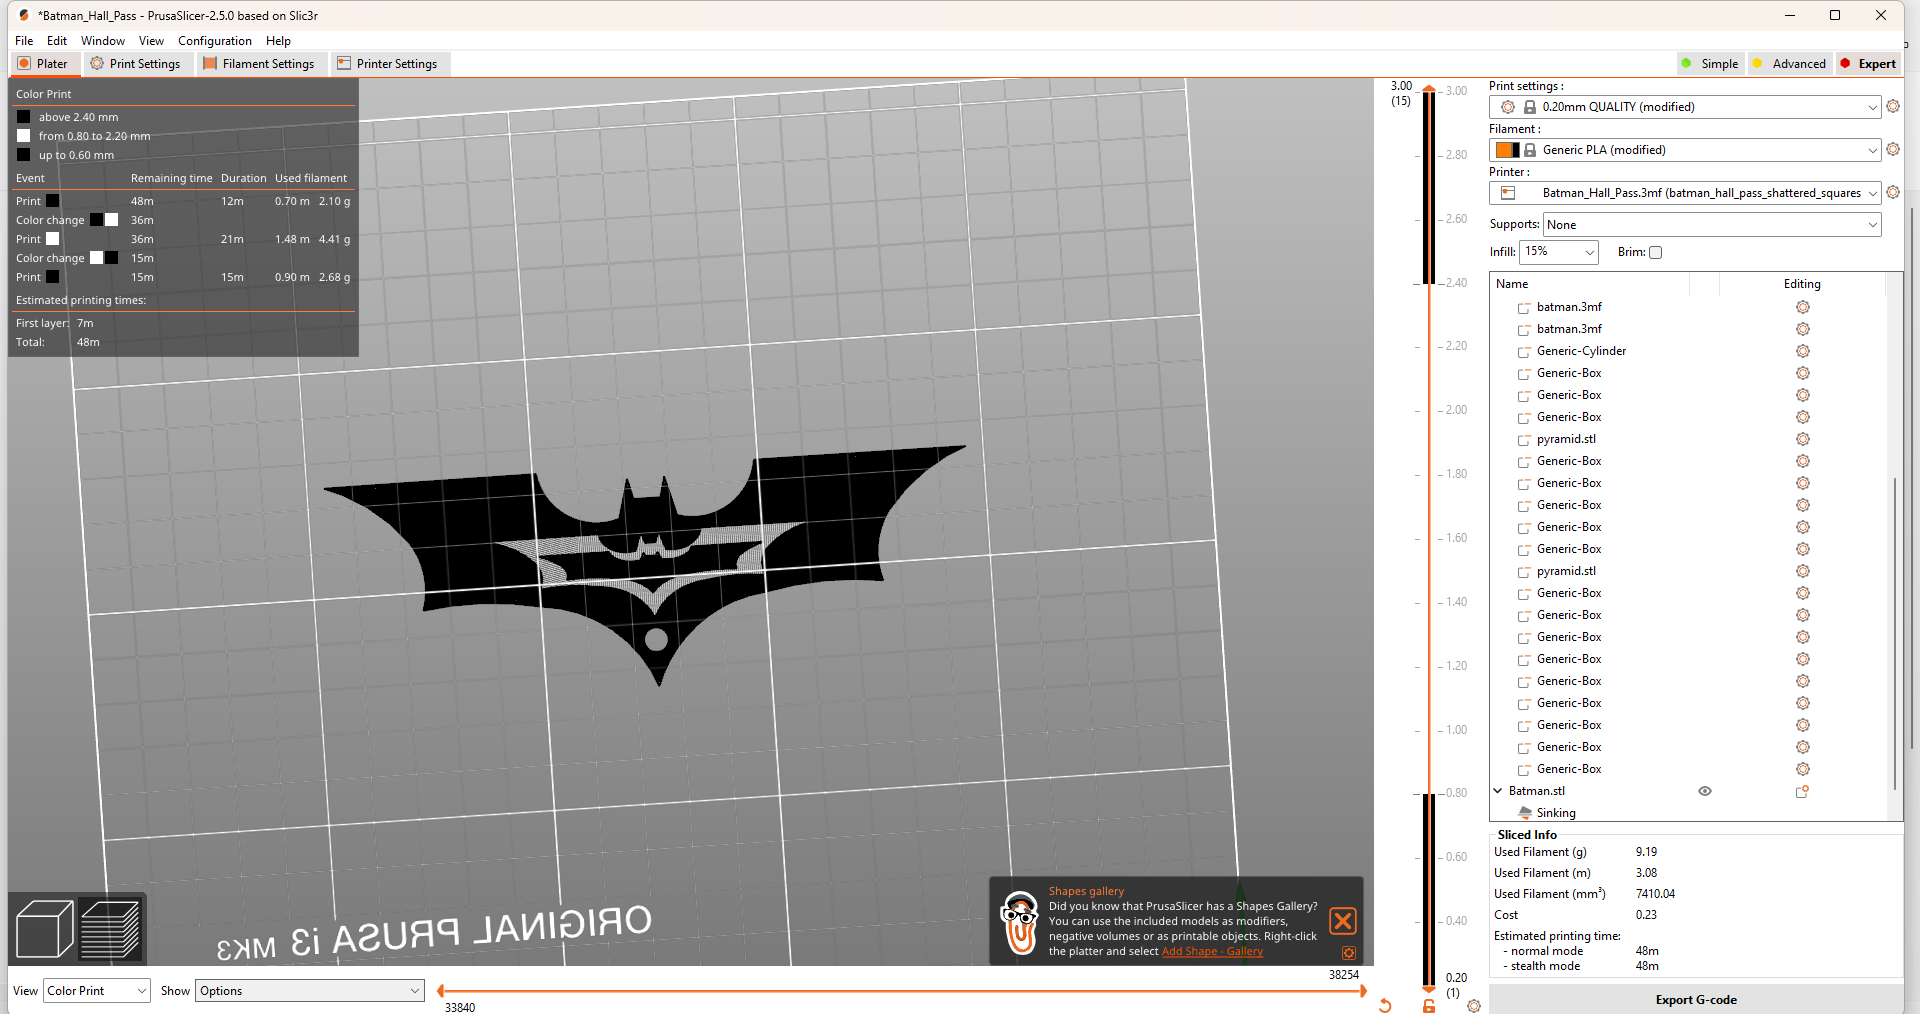The width and height of the screenshot is (1920, 1014).
Task: Click the orange filament color swatch
Action: [1506, 149]
